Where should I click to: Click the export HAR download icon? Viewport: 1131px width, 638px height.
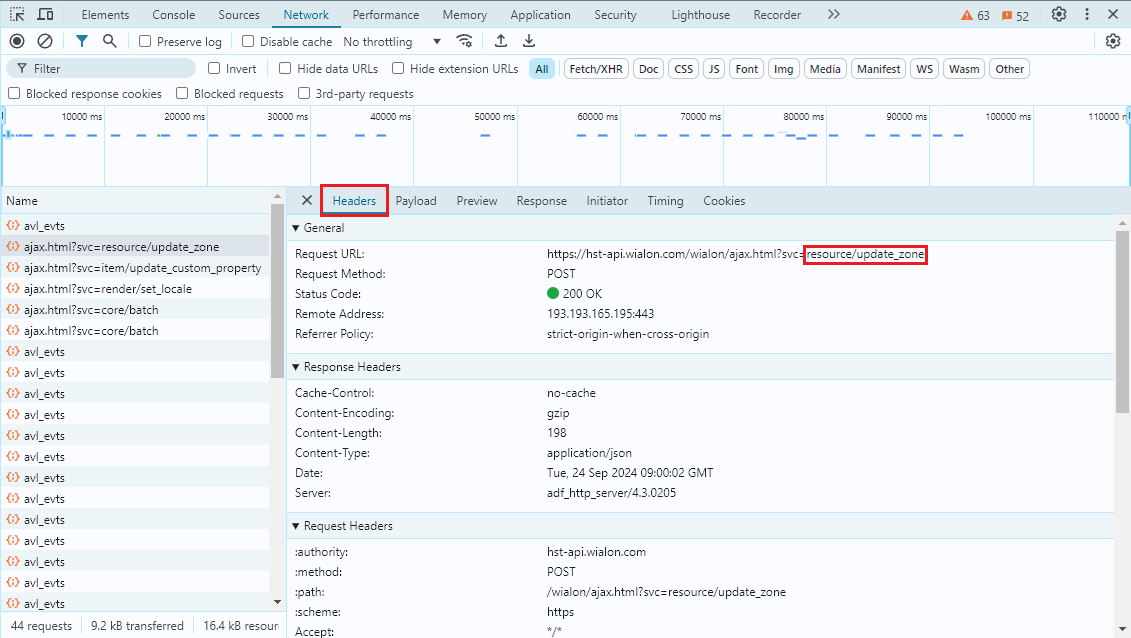529,41
